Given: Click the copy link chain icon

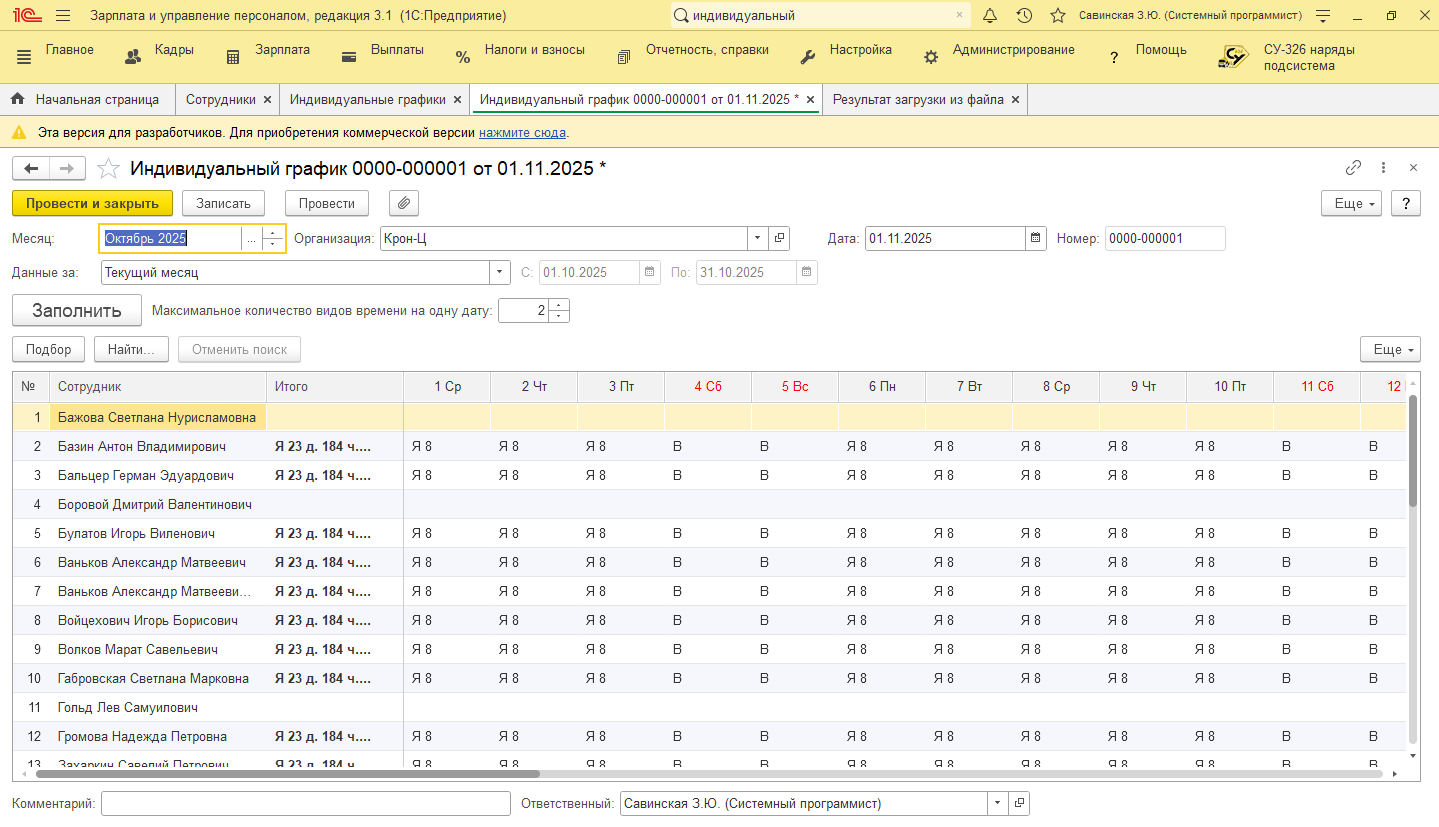Looking at the screenshot, I should pos(1353,168).
